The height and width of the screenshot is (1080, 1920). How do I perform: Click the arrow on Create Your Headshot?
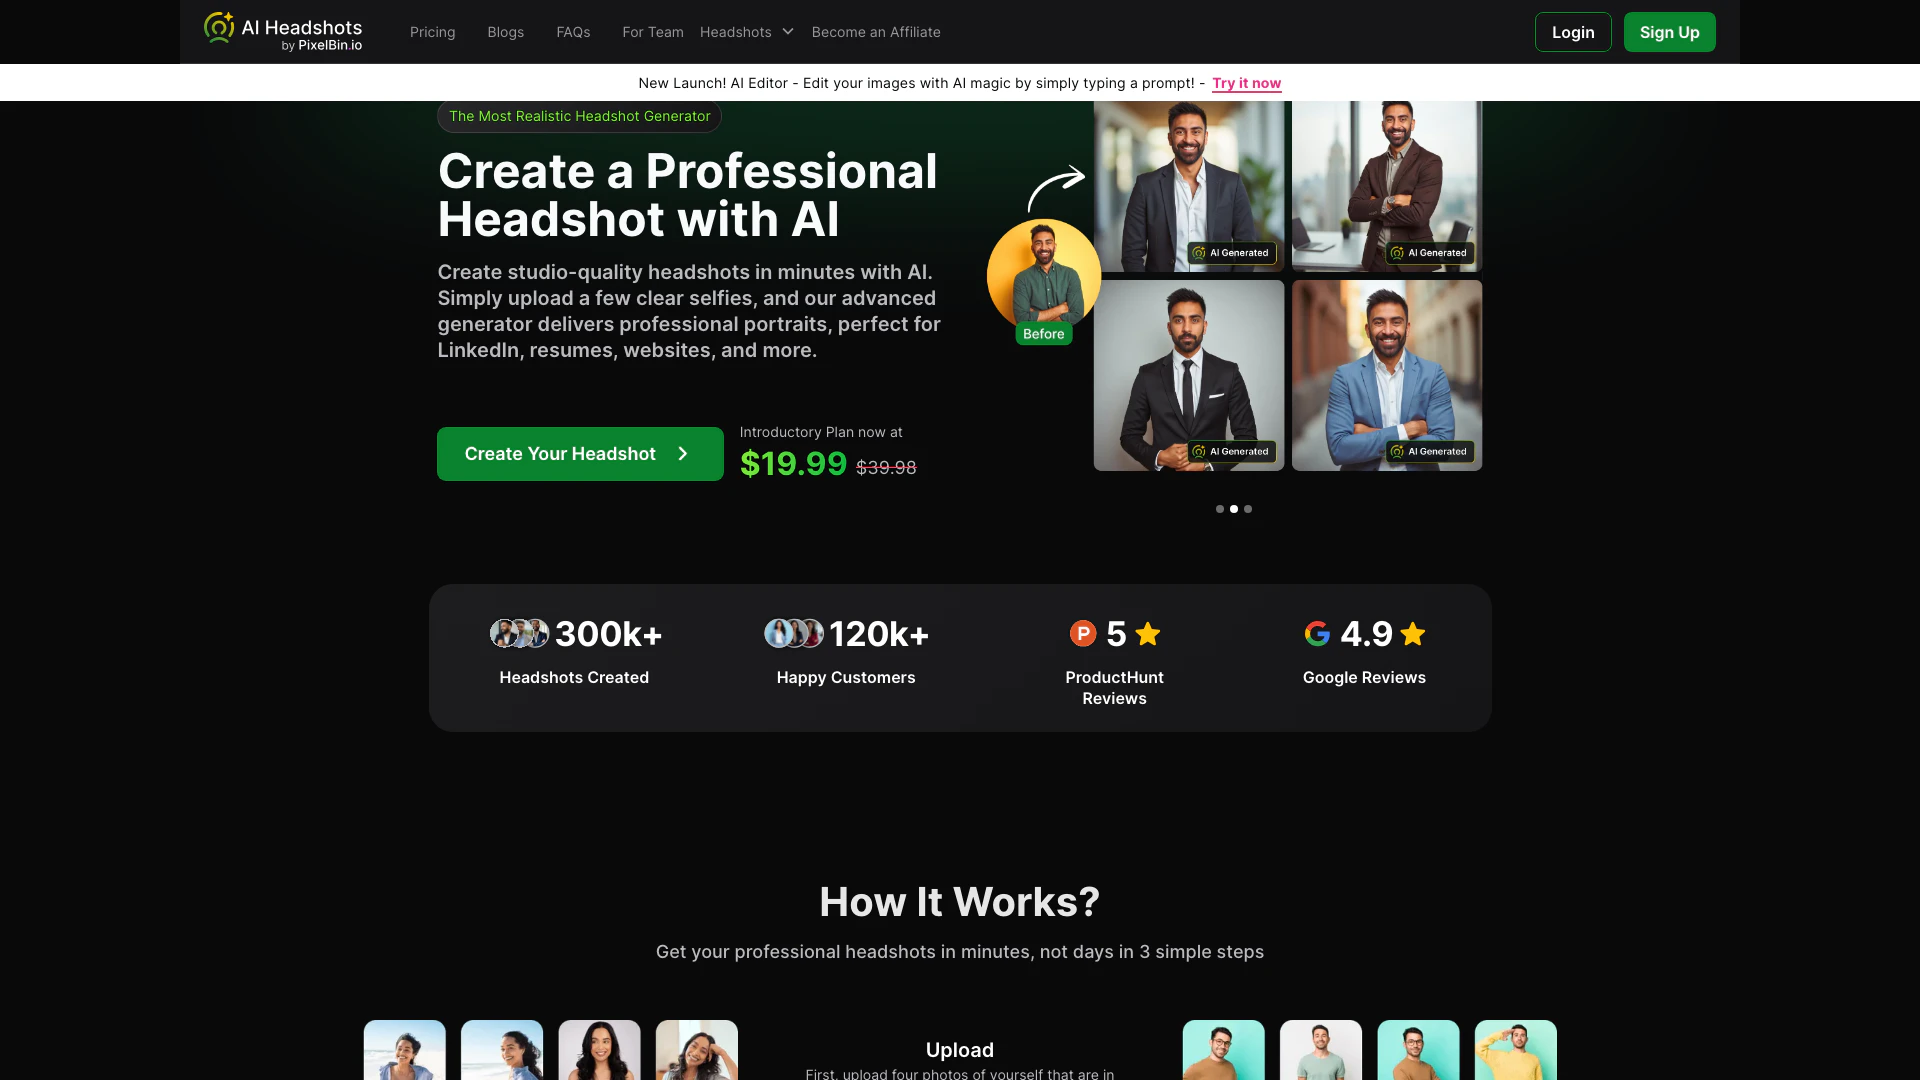tap(683, 454)
